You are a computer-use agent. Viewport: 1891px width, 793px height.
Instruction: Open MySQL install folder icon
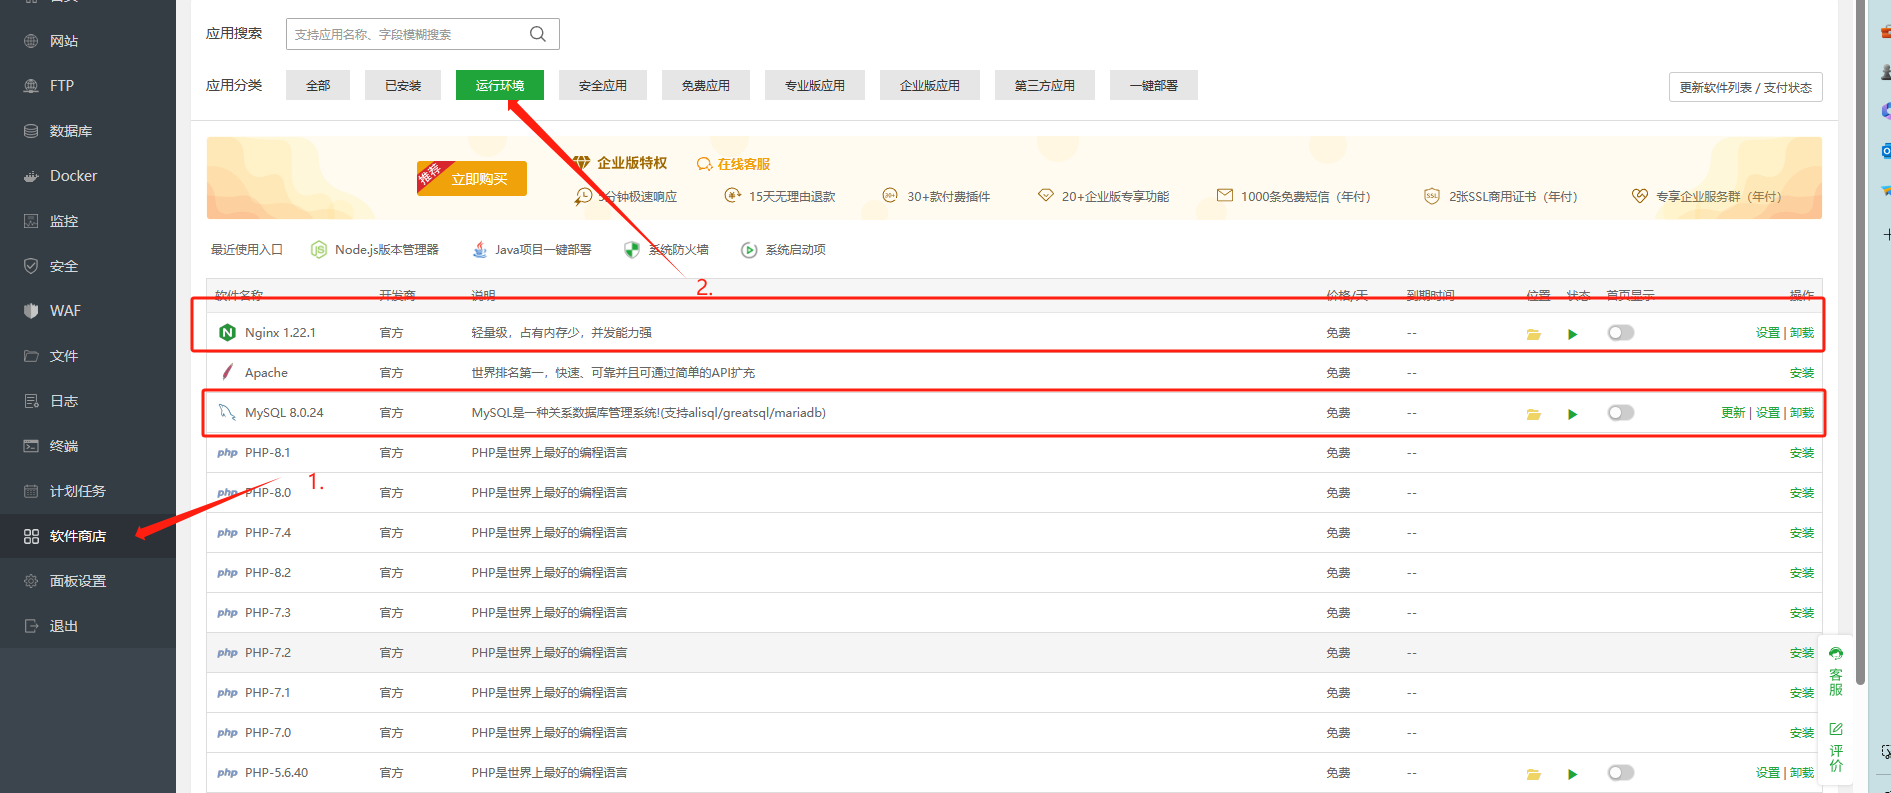click(x=1534, y=414)
